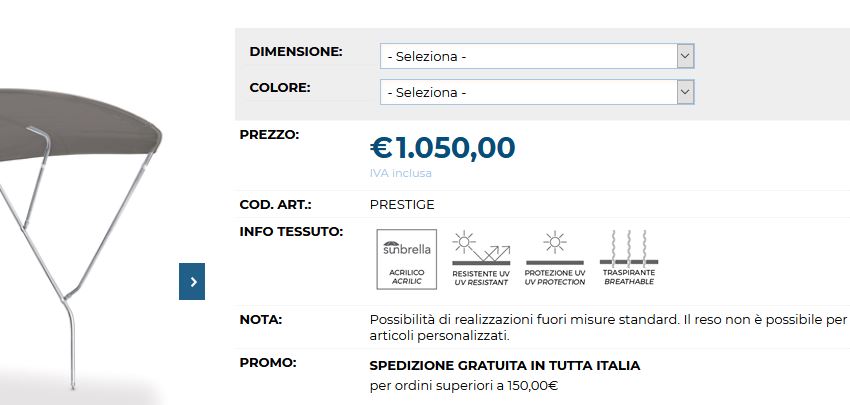The height and width of the screenshot is (405, 850).
Task: Click the Spedizione gratuita in tutta Italia text
Action: (505, 366)
